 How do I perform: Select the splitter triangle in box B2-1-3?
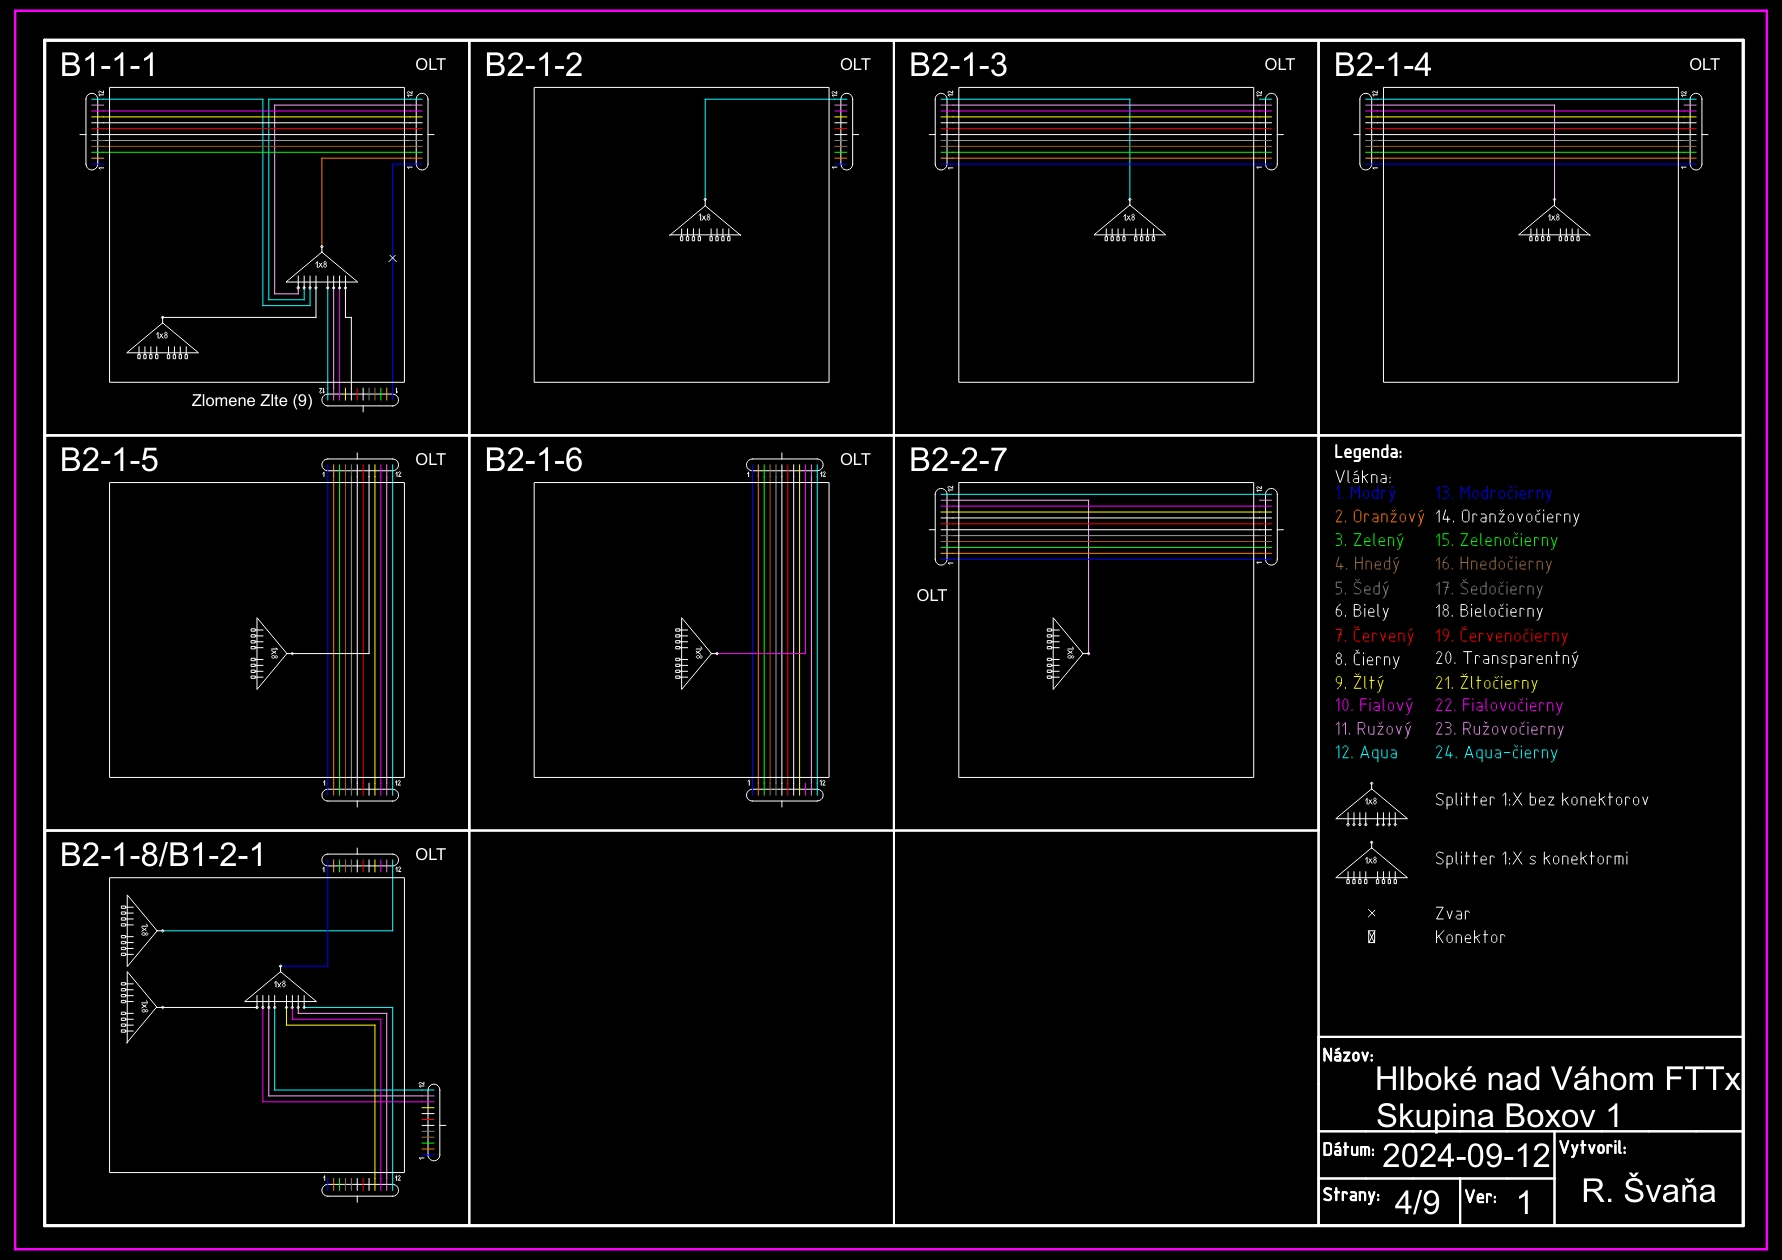click(x=1129, y=224)
